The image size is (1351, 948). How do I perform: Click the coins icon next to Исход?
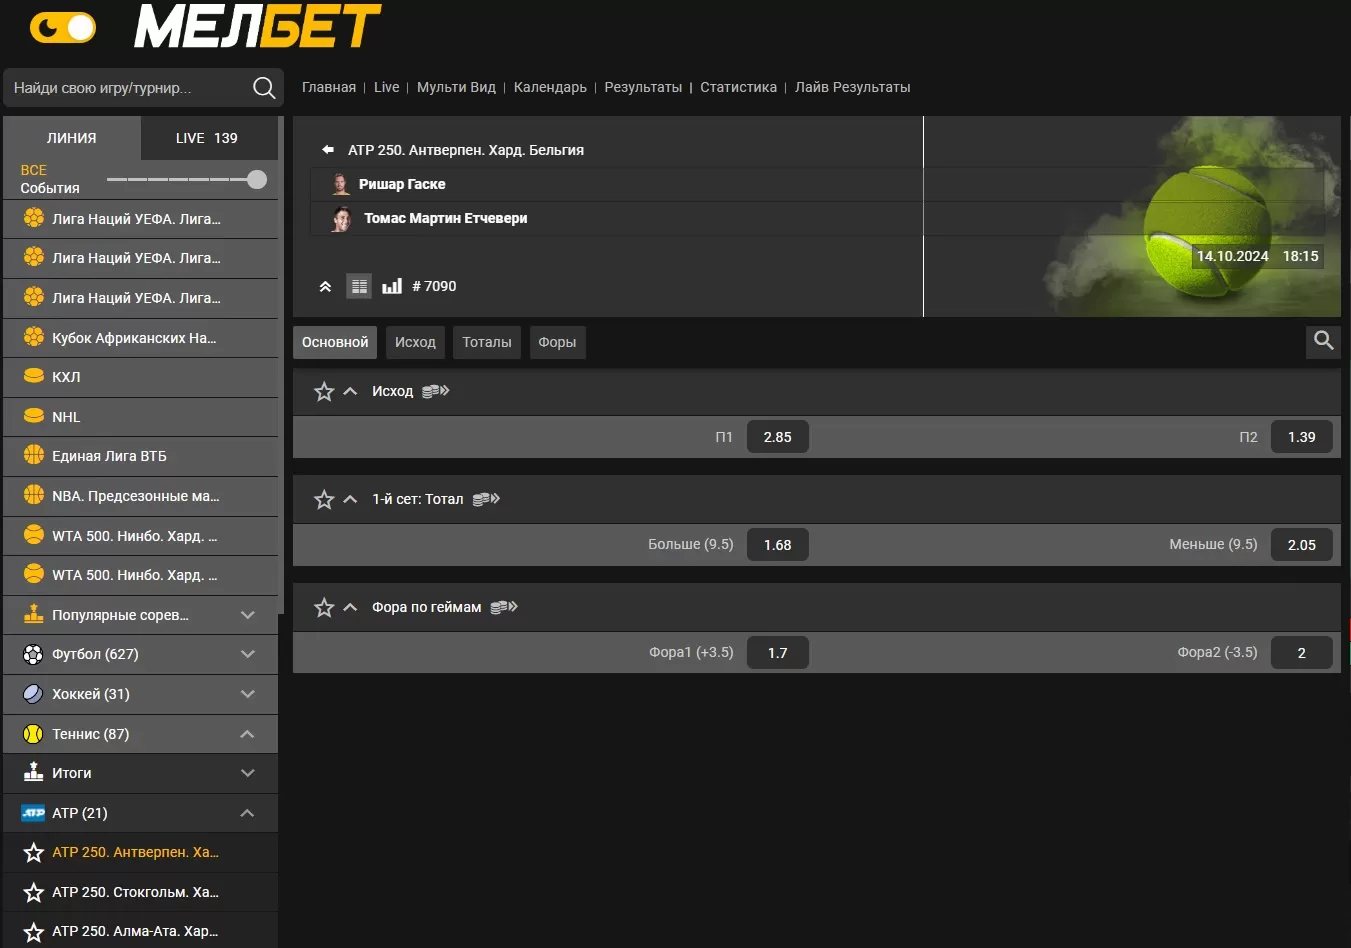(436, 391)
